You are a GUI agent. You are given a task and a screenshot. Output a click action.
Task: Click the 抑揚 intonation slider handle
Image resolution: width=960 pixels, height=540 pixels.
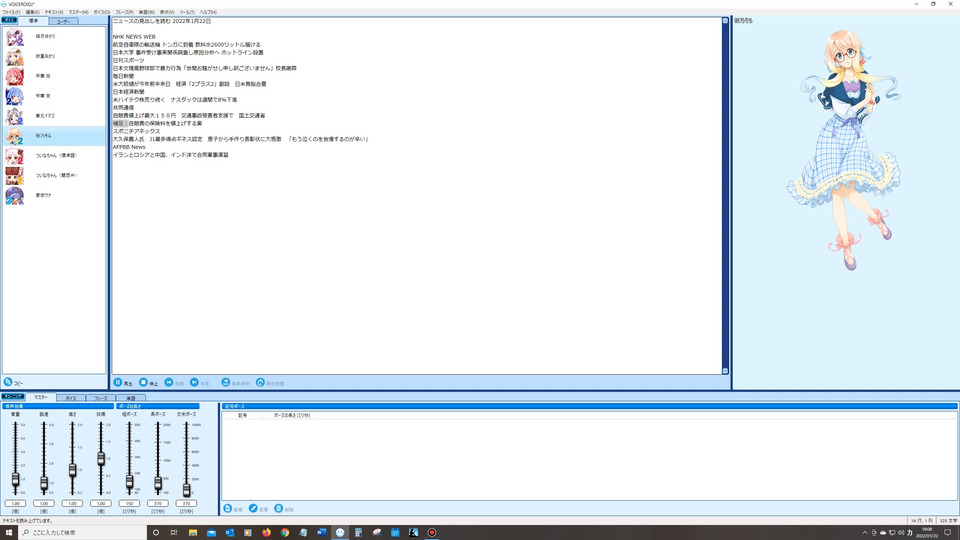101,459
